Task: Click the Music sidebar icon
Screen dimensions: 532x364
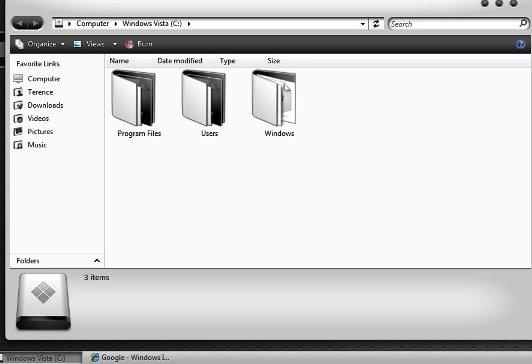Action: point(18,145)
